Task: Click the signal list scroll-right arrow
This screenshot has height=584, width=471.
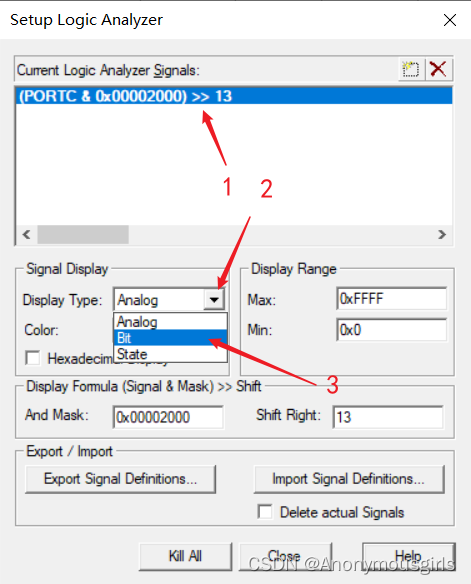Action: 442,234
